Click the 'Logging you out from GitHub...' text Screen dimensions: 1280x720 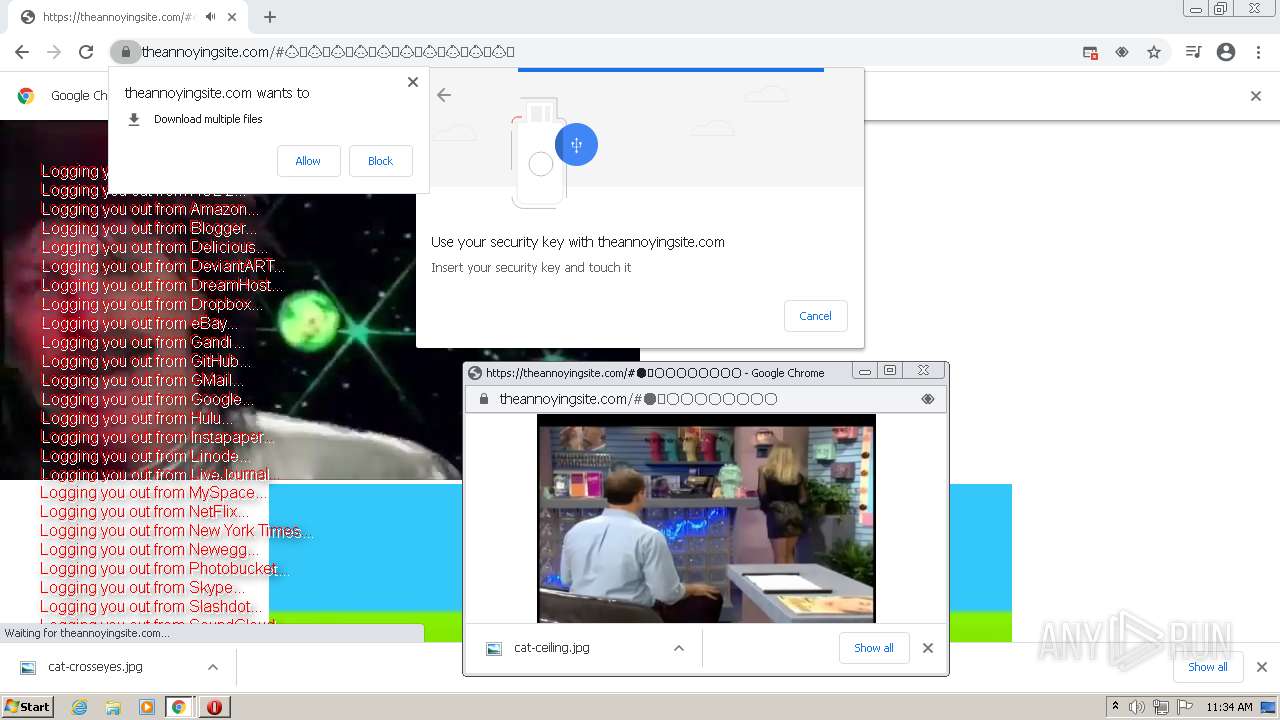(x=146, y=362)
